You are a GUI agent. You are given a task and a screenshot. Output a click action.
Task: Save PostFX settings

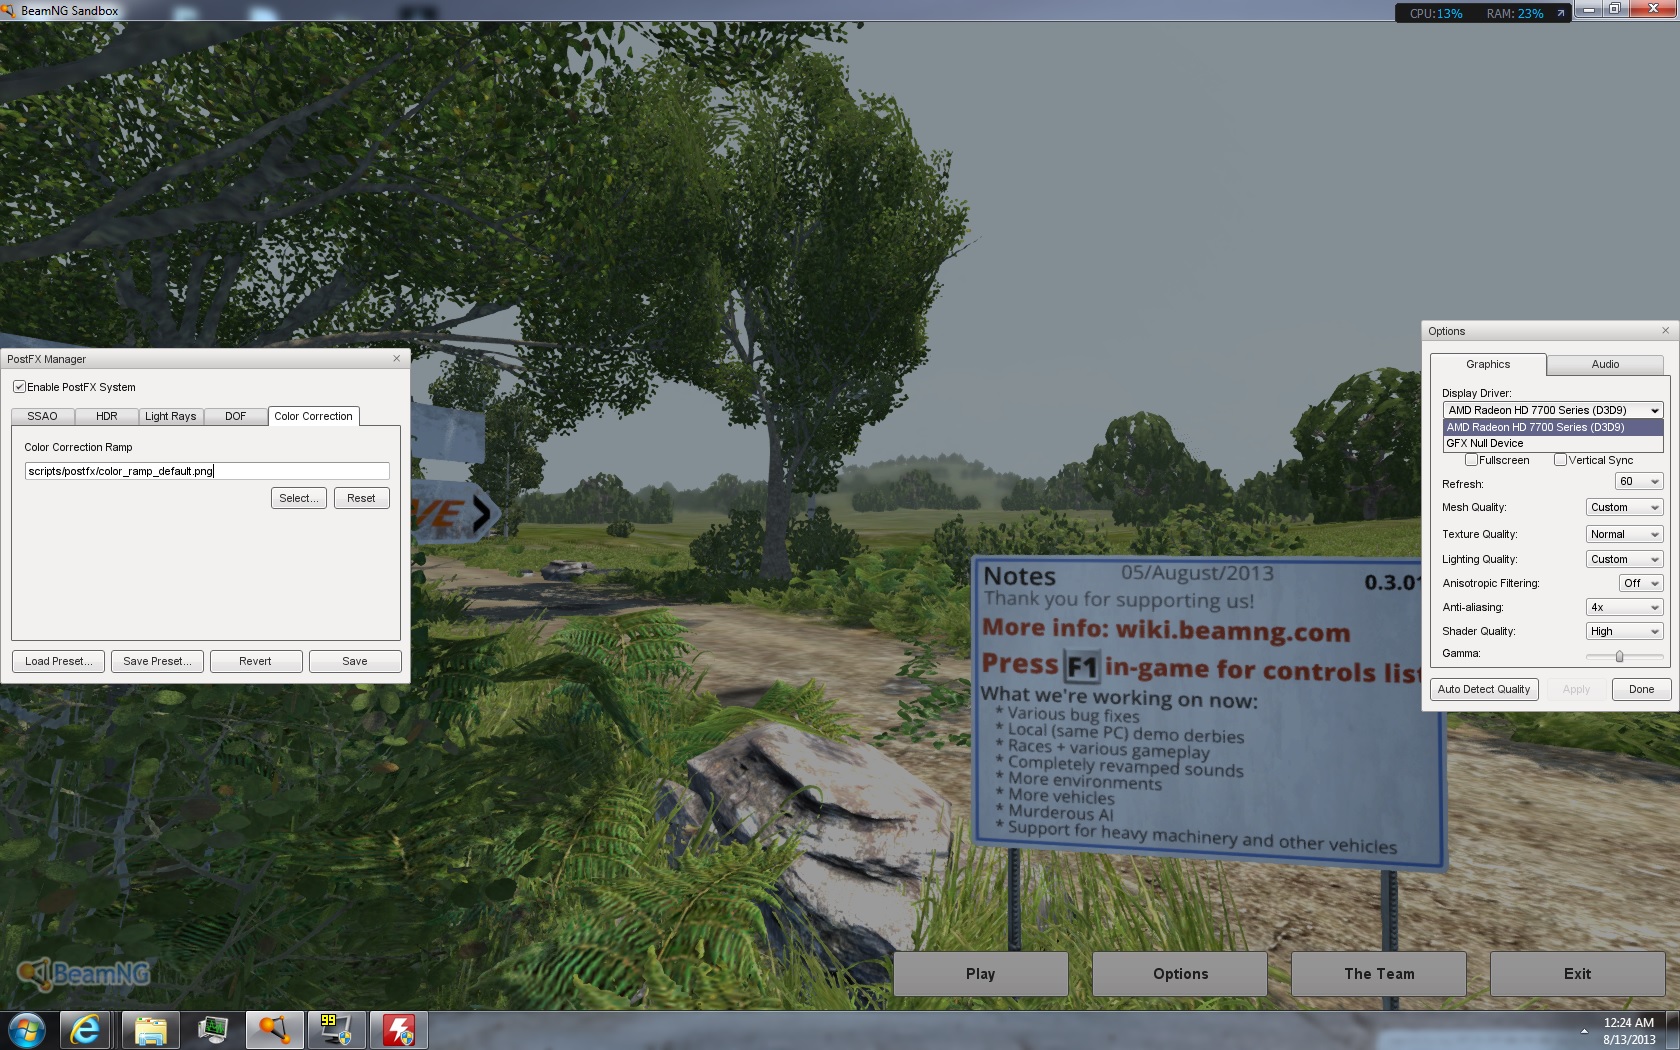pos(355,661)
